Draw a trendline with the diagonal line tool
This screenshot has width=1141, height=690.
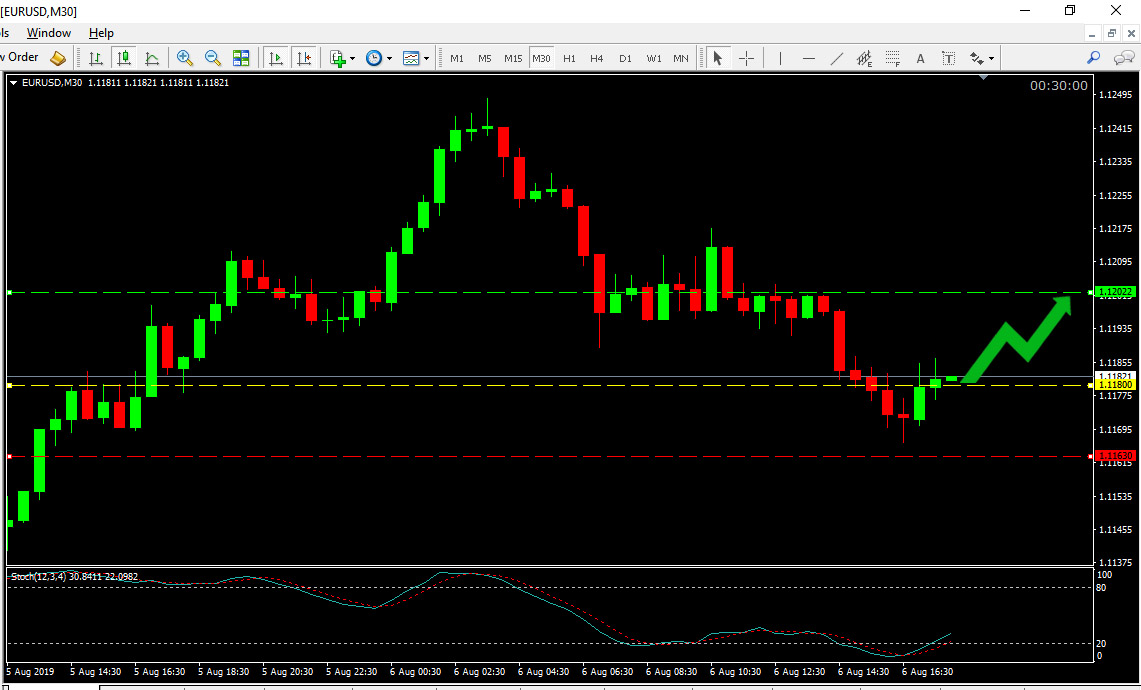pos(837,58)
